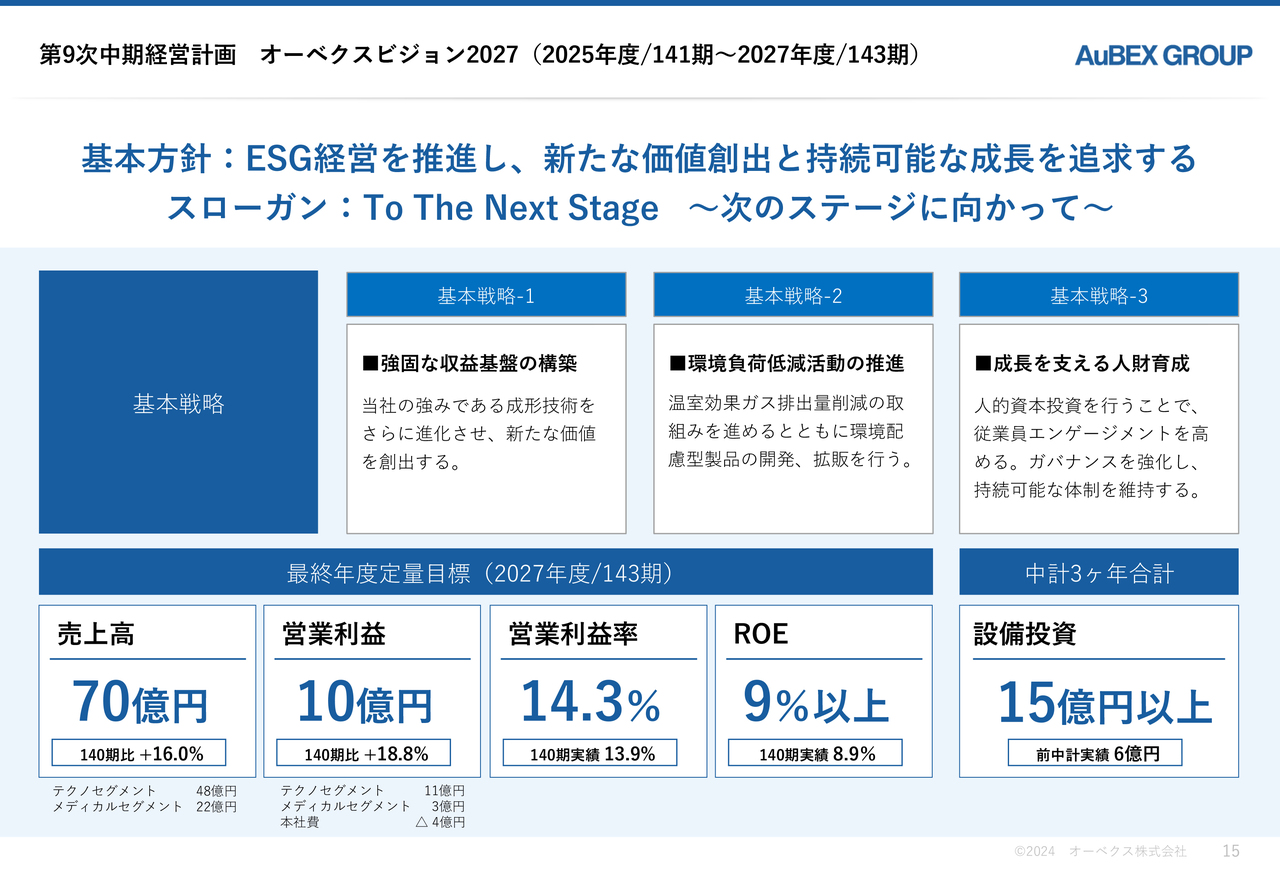Click the 9%以上 ROE value

816,702
